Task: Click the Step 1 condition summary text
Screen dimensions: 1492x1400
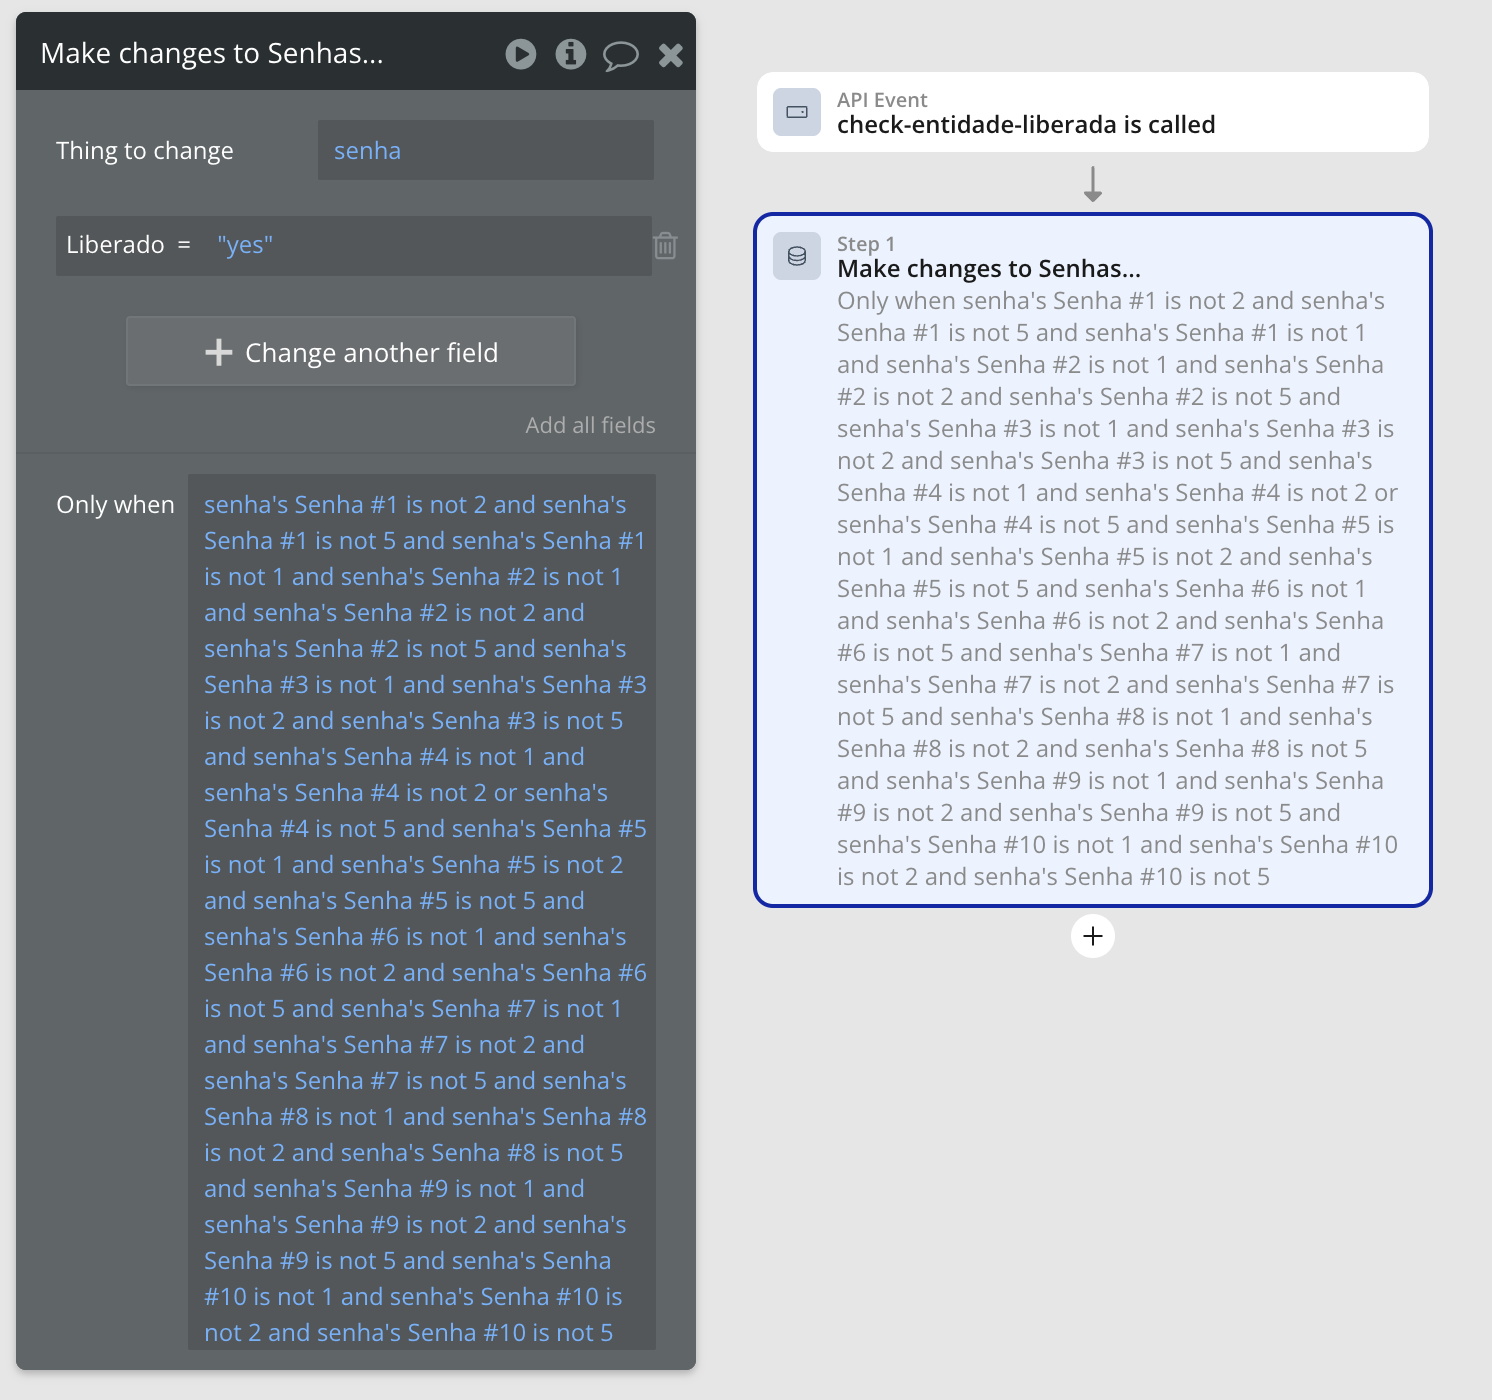Action: point(1117,589)
